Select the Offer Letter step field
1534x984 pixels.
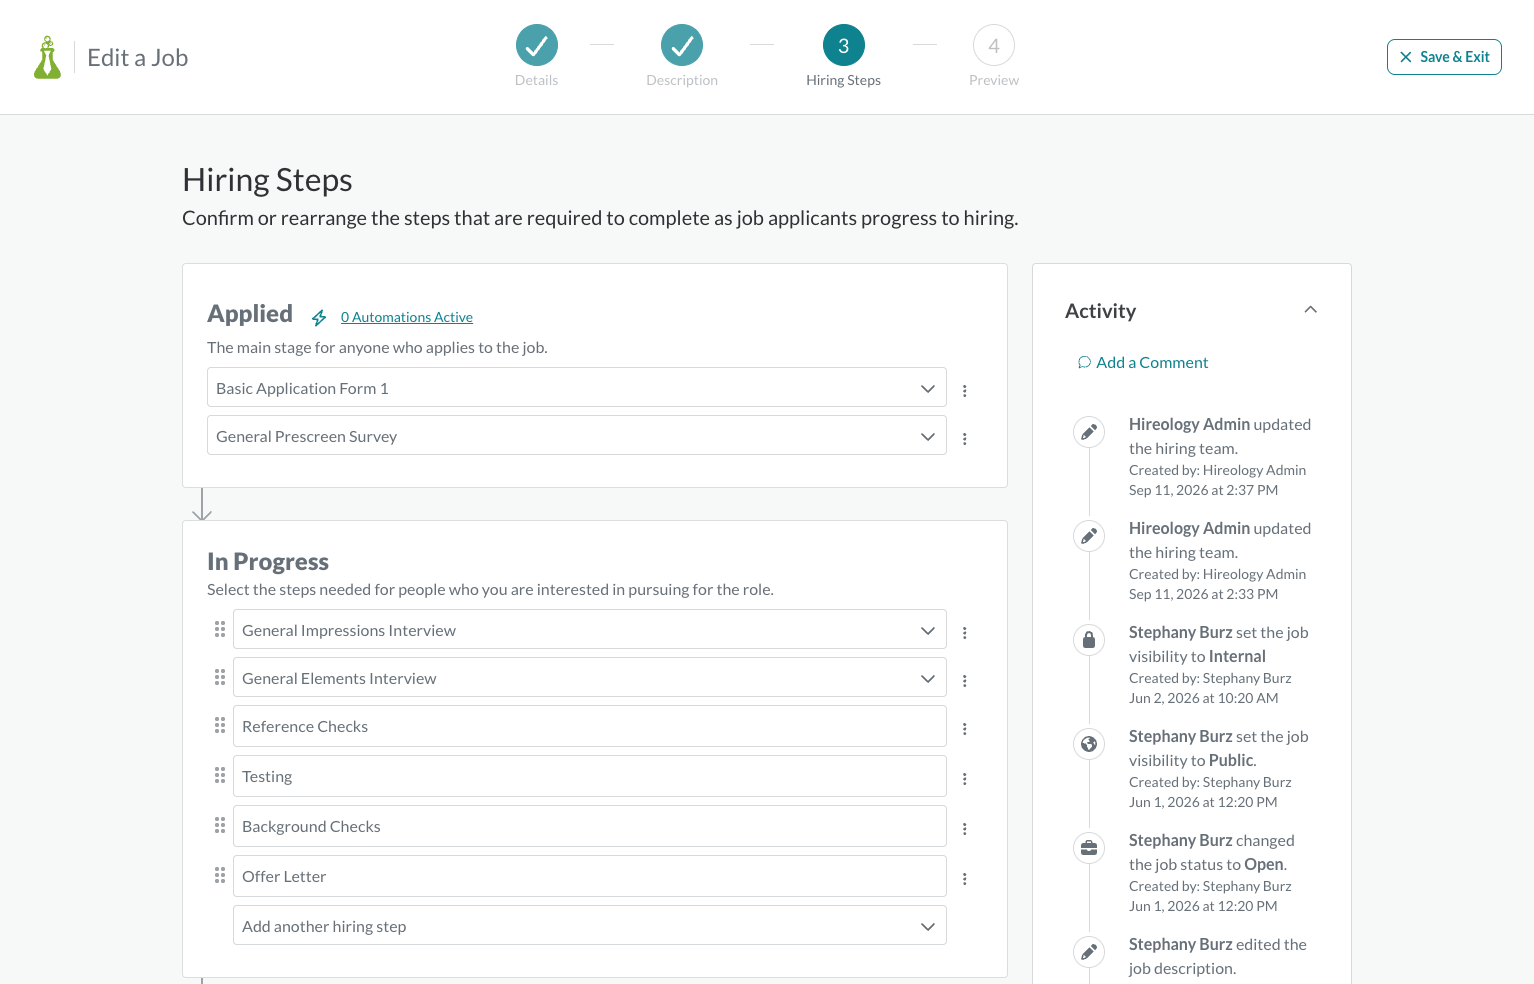click(590, 876)
